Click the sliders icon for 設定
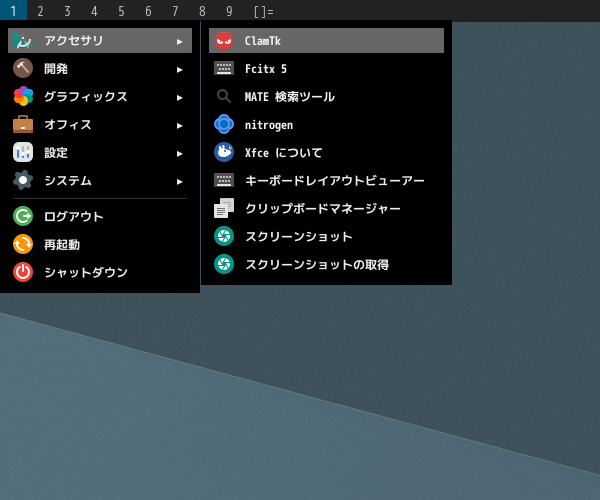This screenshot has width=600, height=500. pos(23,152)
